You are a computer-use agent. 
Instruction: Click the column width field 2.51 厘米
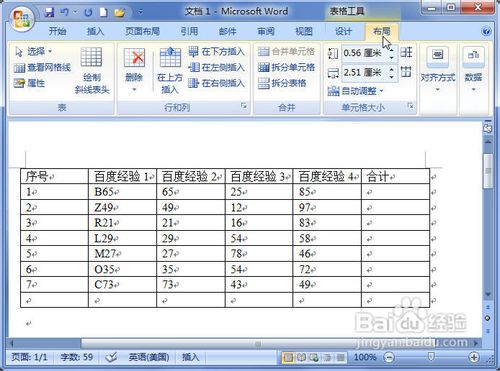364,72
